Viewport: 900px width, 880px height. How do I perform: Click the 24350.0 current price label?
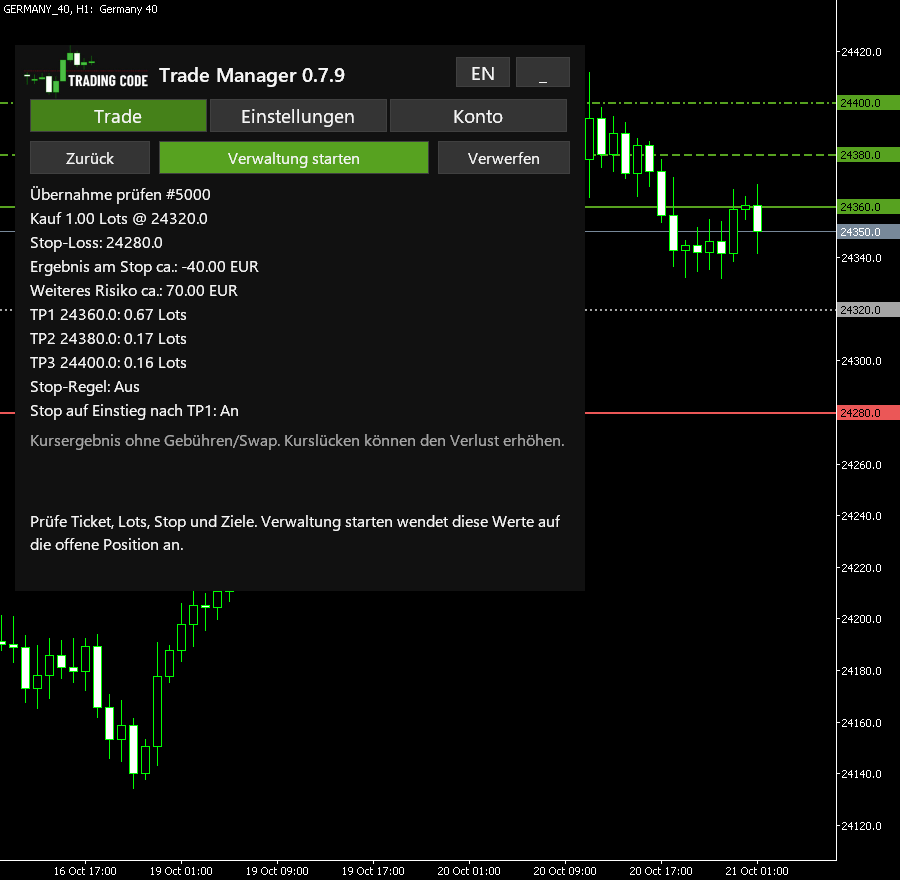[x=868, y=232]
